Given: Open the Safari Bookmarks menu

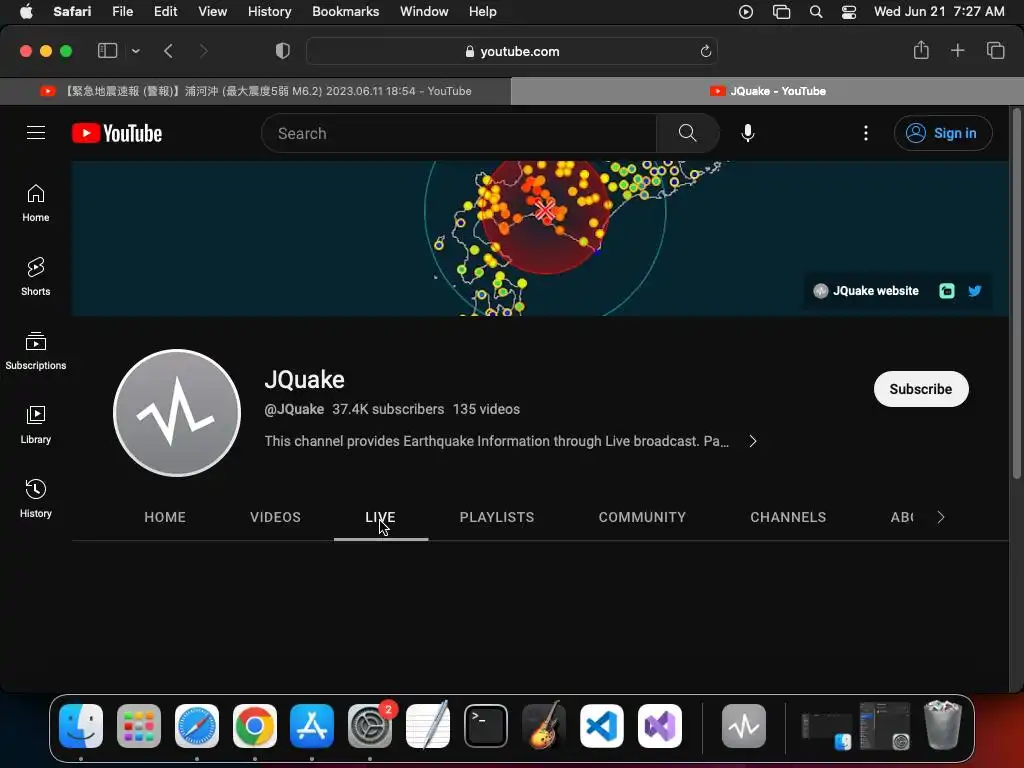Looking at the screenshot, I should 345,12.
